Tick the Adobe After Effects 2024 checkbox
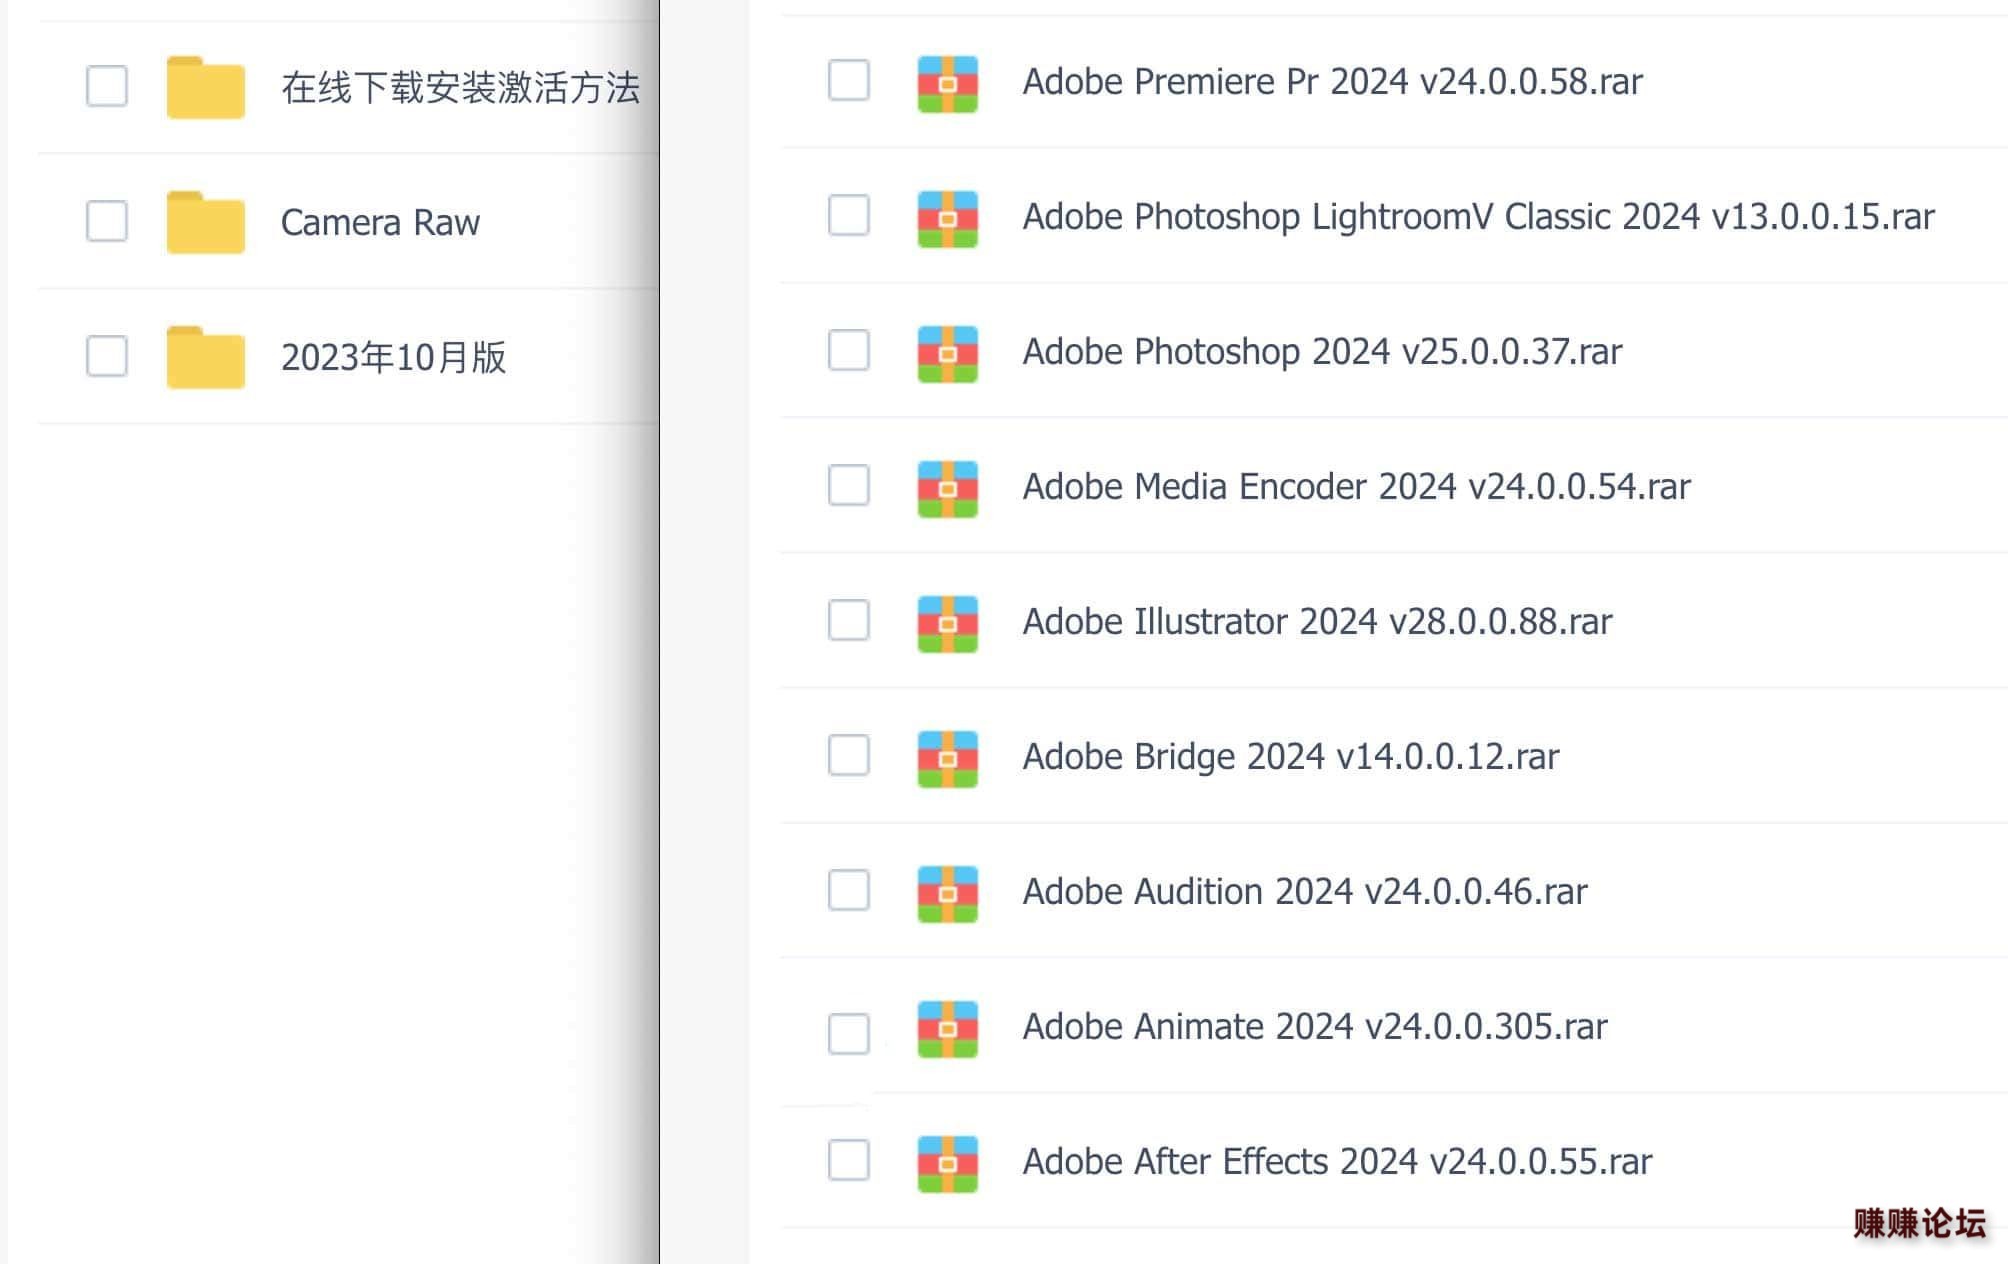 (x=849, y=1160)
